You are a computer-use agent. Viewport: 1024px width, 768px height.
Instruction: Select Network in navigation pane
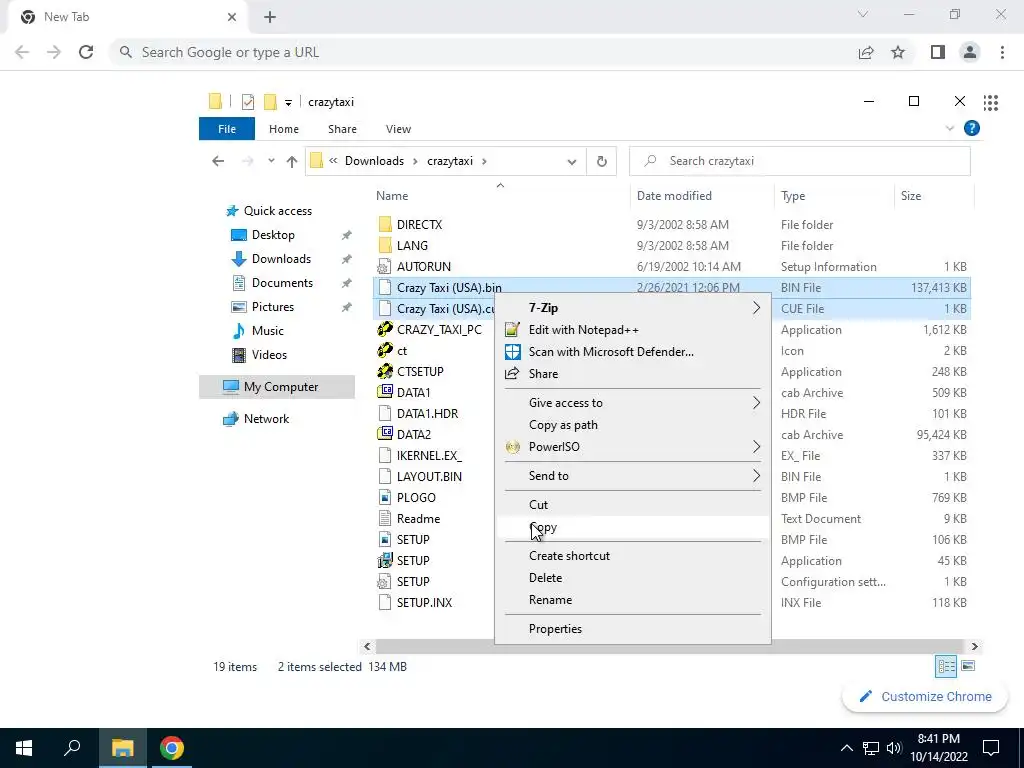[x=266, y=419]
